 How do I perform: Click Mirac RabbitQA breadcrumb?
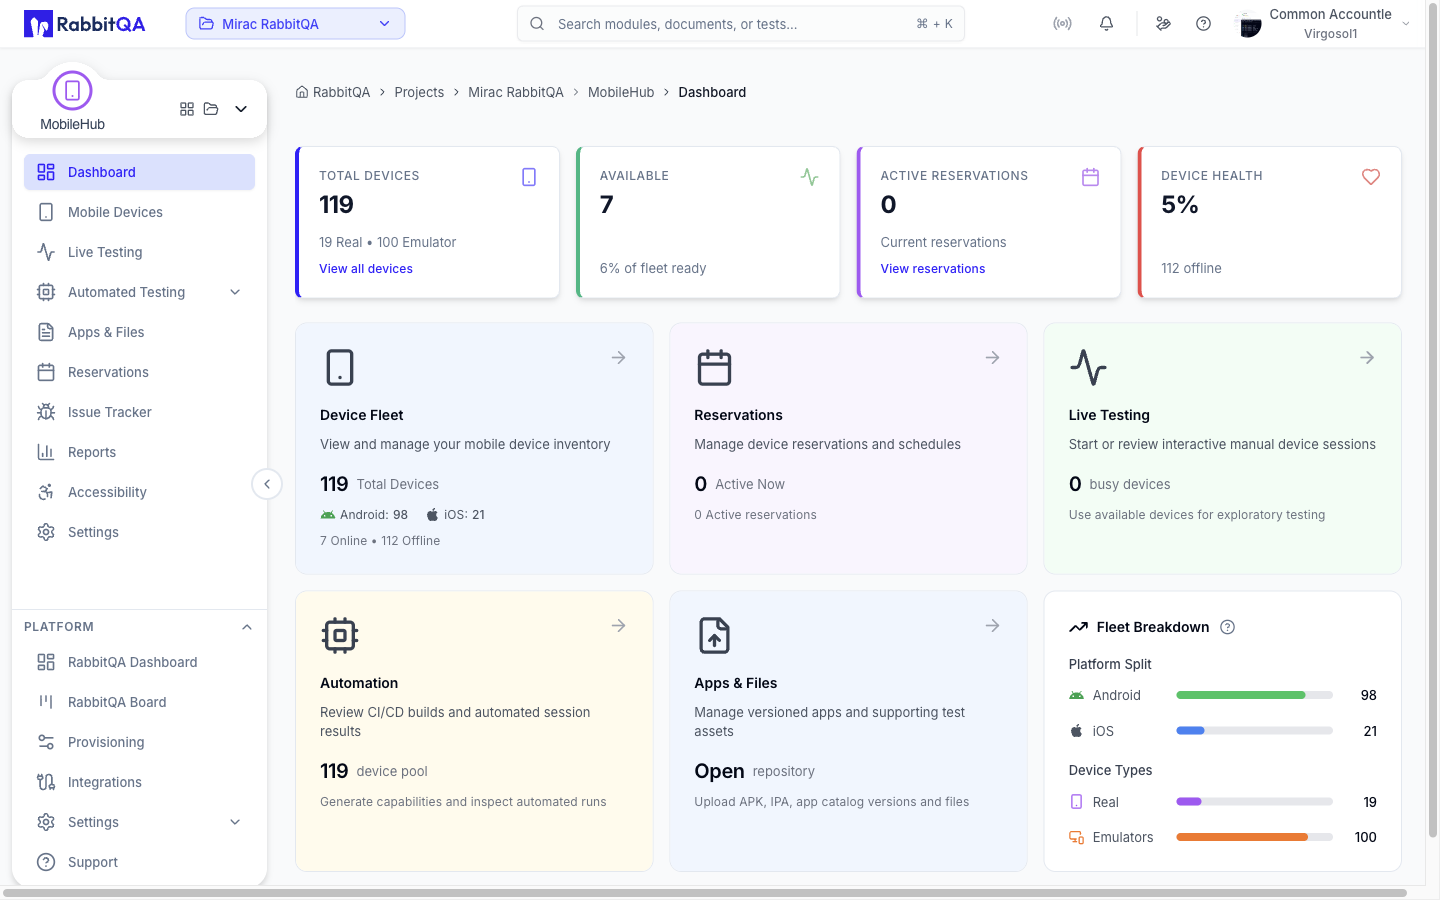coord(516,92)
